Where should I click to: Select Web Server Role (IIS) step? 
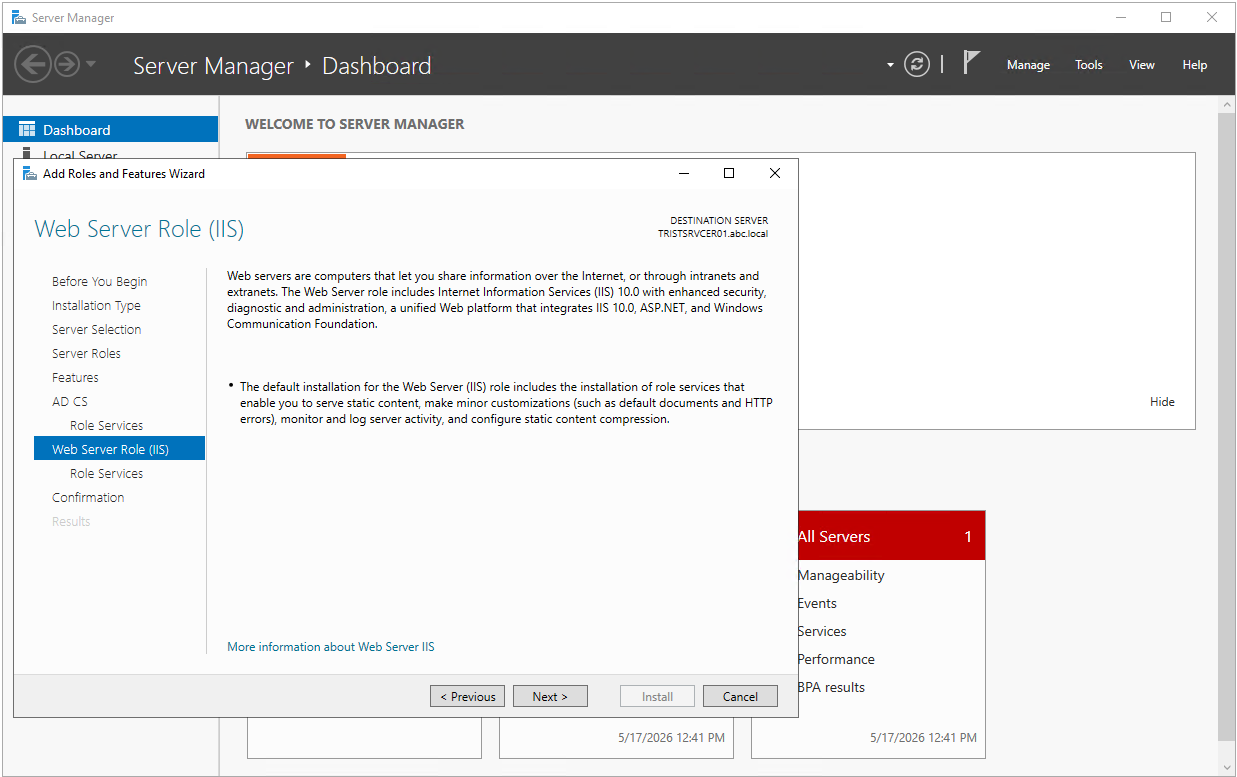119,450
